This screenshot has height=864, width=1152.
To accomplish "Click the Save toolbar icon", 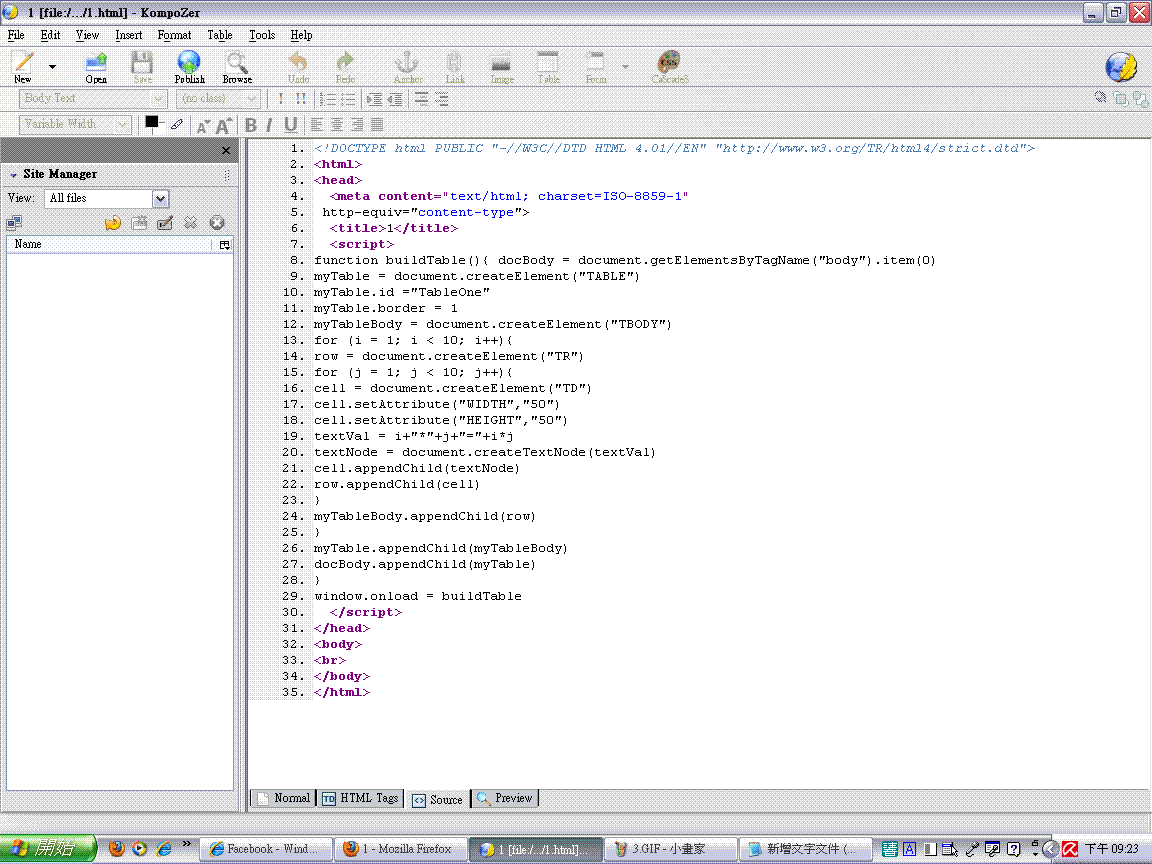I will tap(142, 67).
